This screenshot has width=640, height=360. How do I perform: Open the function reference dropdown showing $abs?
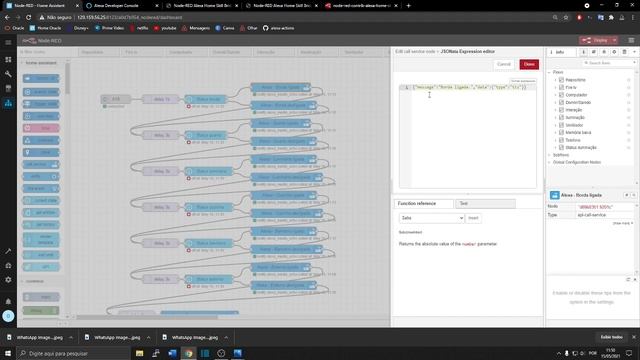431,218
